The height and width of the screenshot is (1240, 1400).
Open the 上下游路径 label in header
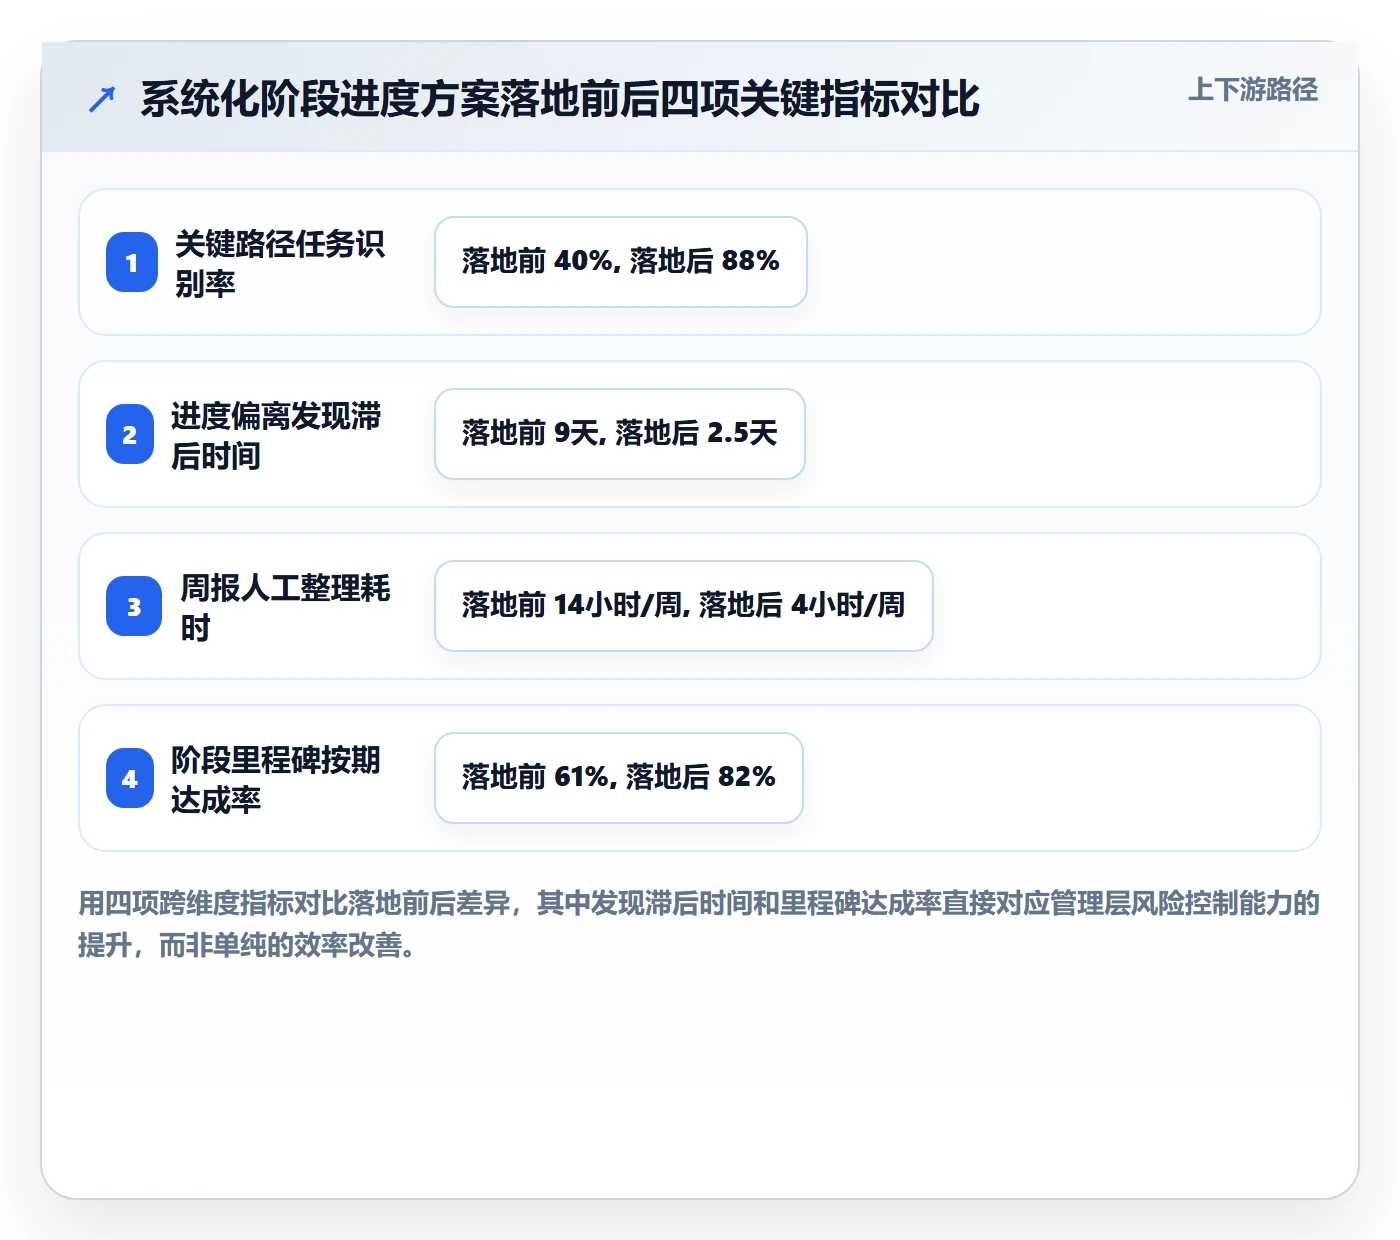(x=1253, y=90)
